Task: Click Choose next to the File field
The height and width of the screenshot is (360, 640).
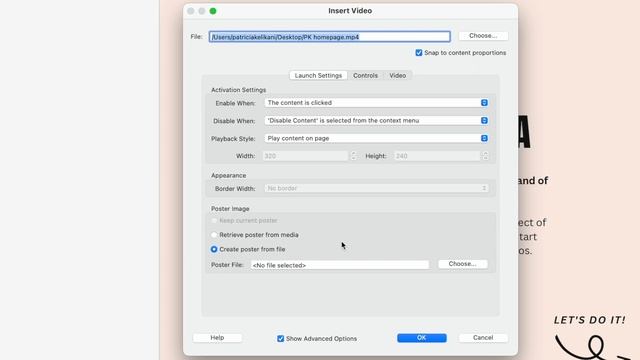Action: (x=483, y=36)
